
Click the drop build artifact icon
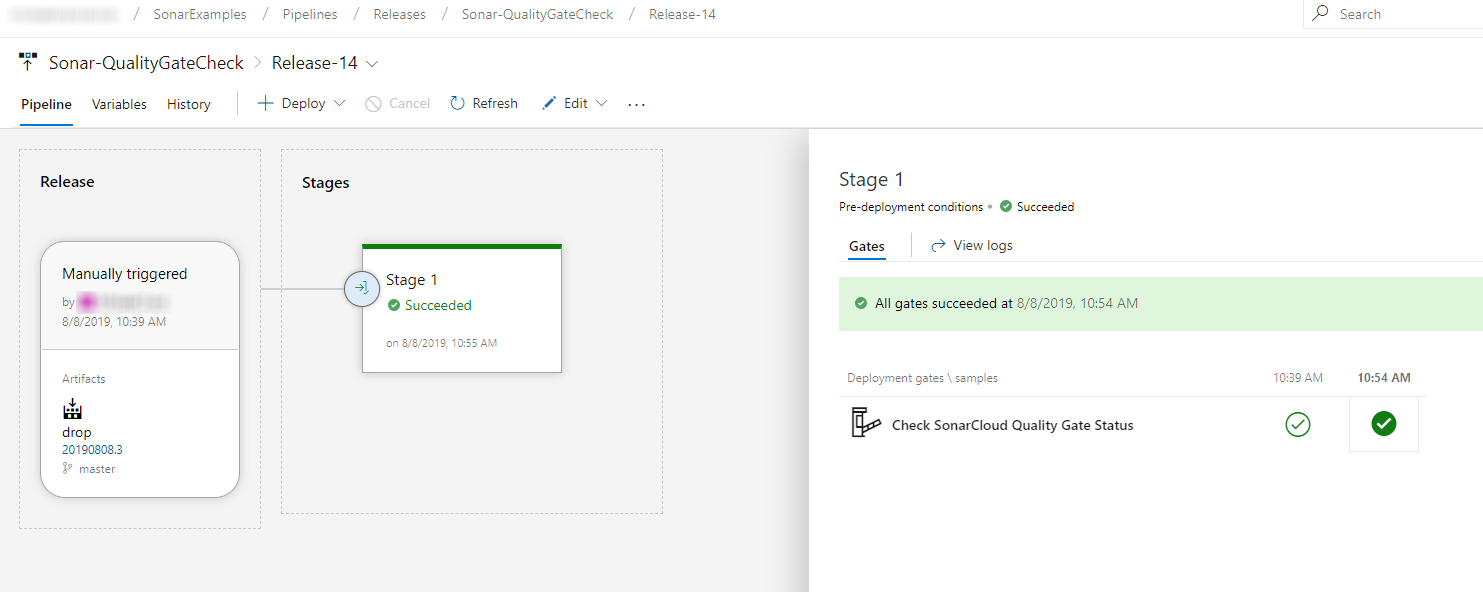pyautogui.click(x=72, y=409)
